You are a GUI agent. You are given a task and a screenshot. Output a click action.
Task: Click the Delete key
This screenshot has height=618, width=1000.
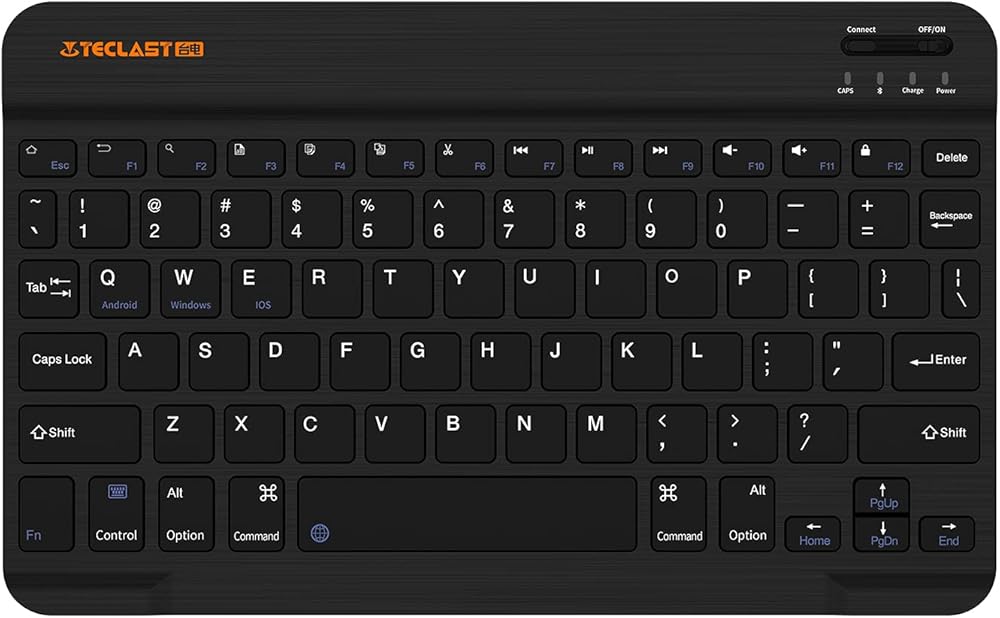pyautogui.click(x=951, y=158)
